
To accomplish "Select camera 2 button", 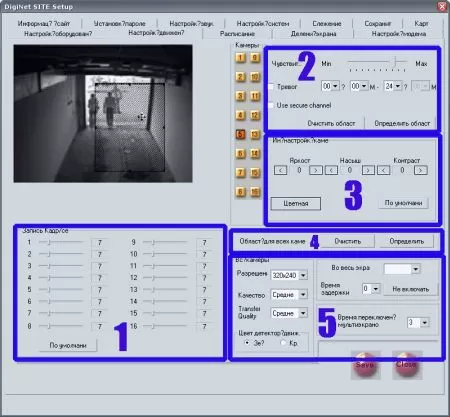I will point(240,77).
